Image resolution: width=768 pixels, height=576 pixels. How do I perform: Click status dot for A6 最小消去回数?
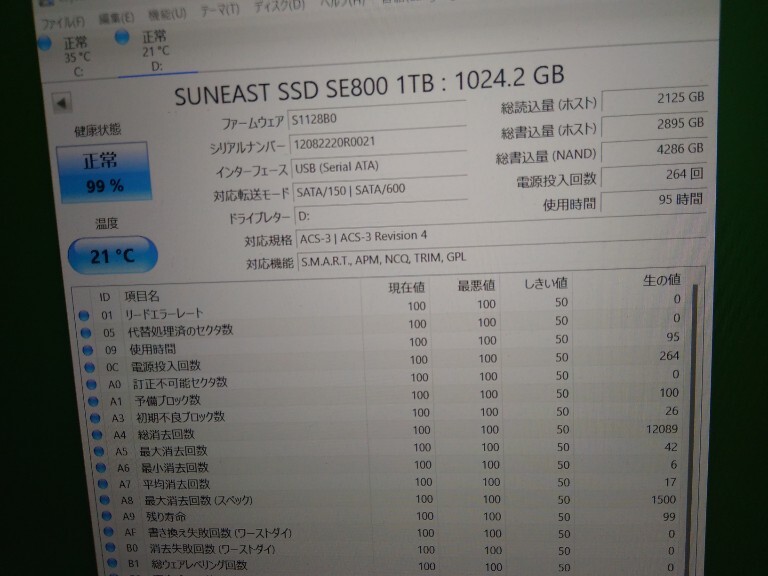(101, 468)
